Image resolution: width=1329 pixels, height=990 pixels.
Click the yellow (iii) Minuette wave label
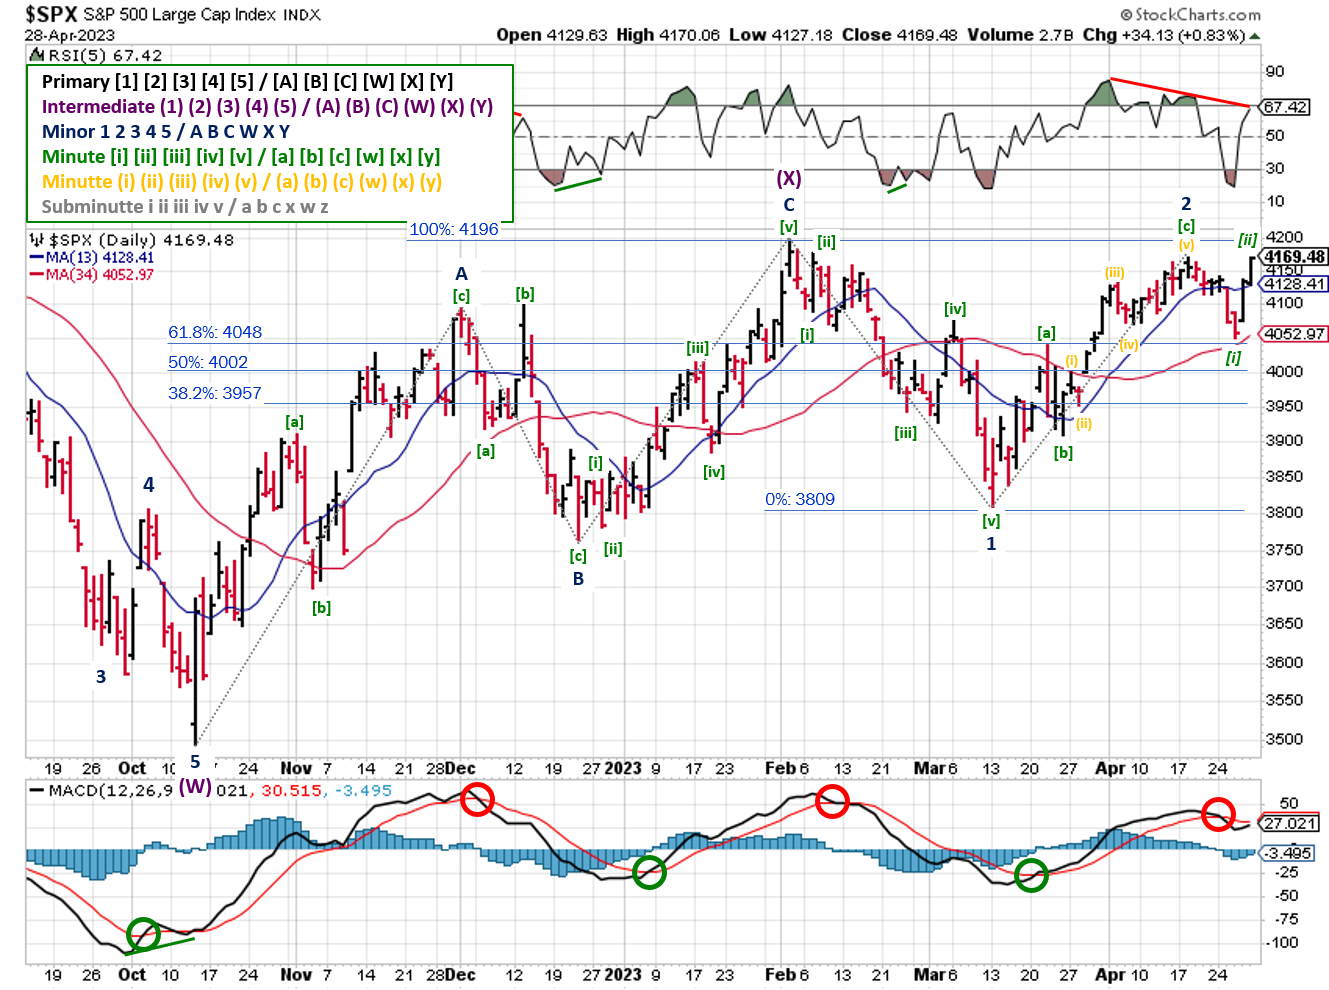coord(1114,272)
